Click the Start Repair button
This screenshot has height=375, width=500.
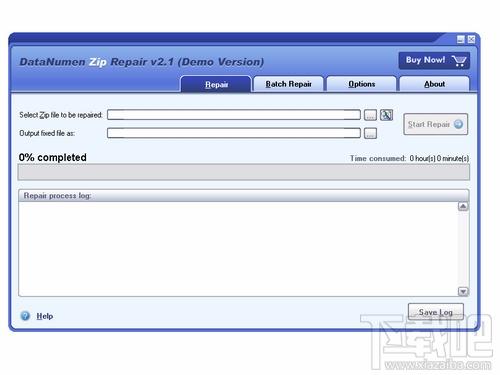pyautogui.click(x=435, y=124)
